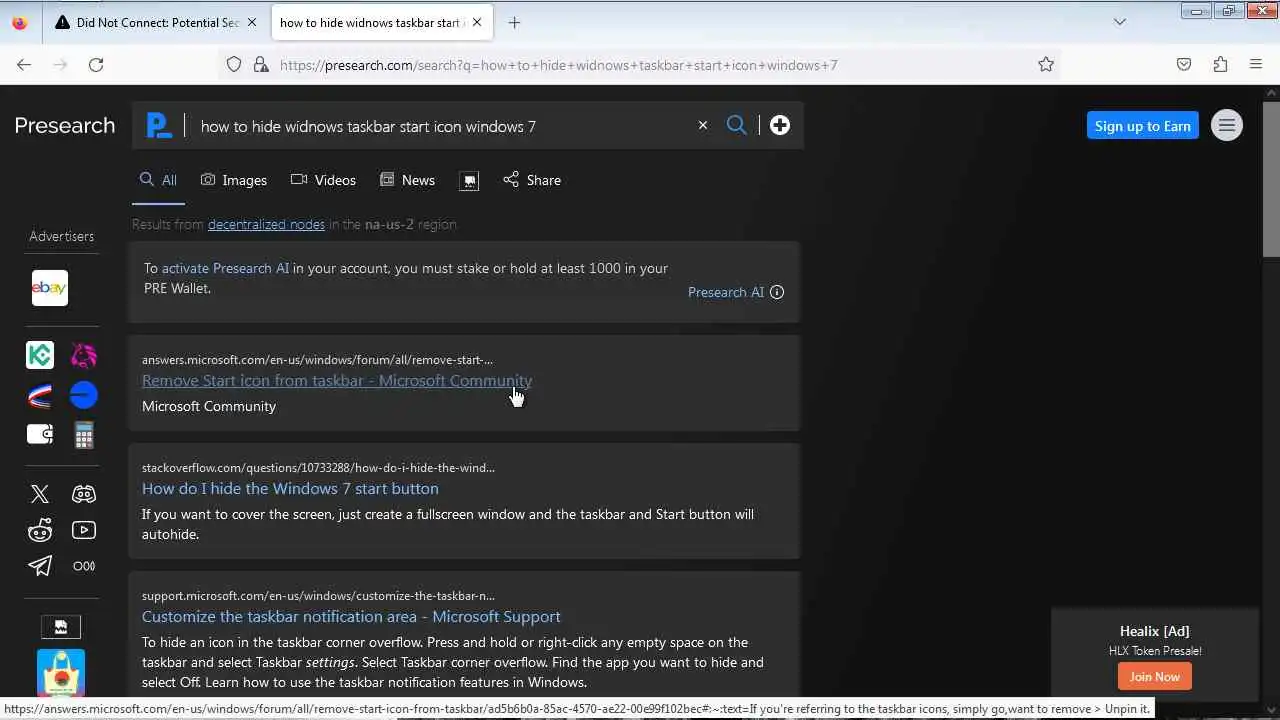1280x720 pixels.
Task: Click the shopping bag advertiser thumbnail
Action: pyautogui.click(x=61, y=672)
